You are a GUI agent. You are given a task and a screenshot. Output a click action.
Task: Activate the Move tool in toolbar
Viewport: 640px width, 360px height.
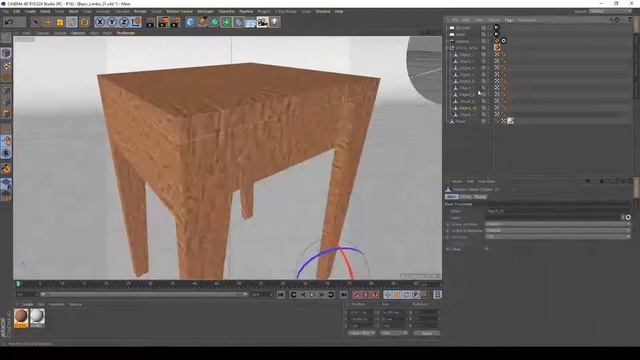[48, 22]
